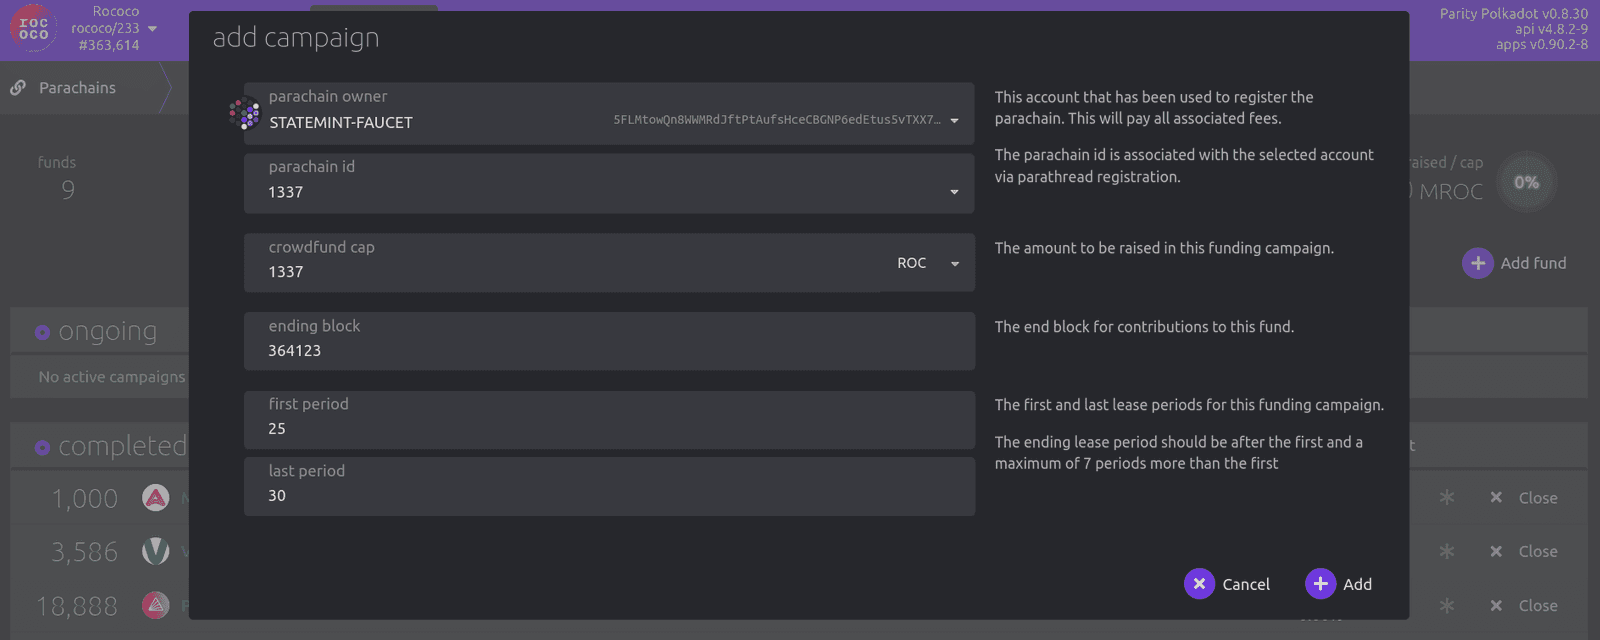Click the red token icon beside 1,000
1600x640 pixels.
[x=156, y=498]
